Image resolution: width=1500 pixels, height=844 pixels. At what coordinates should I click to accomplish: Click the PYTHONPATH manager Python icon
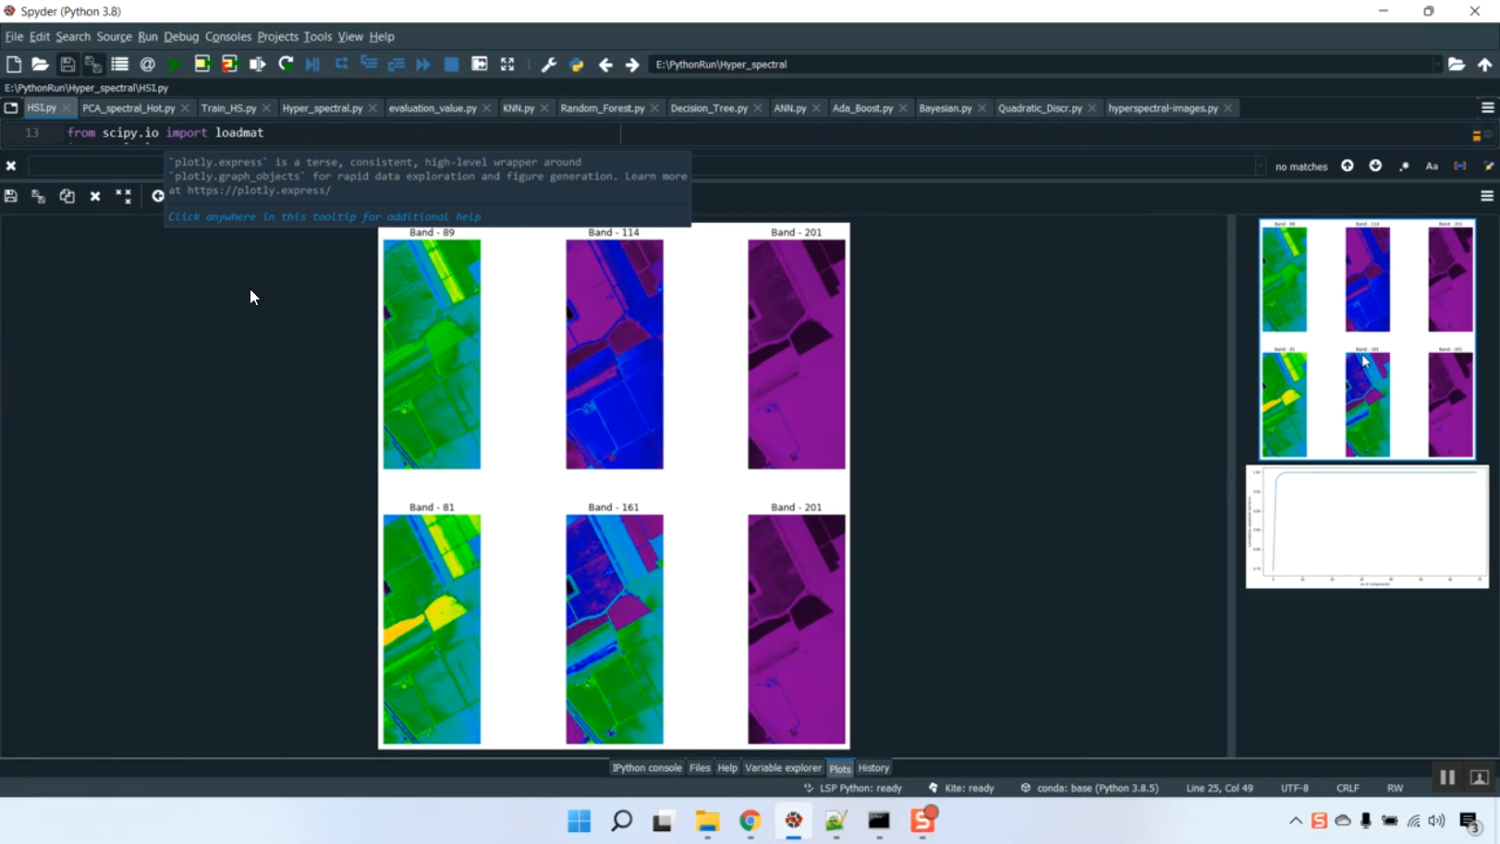point(576,64)
